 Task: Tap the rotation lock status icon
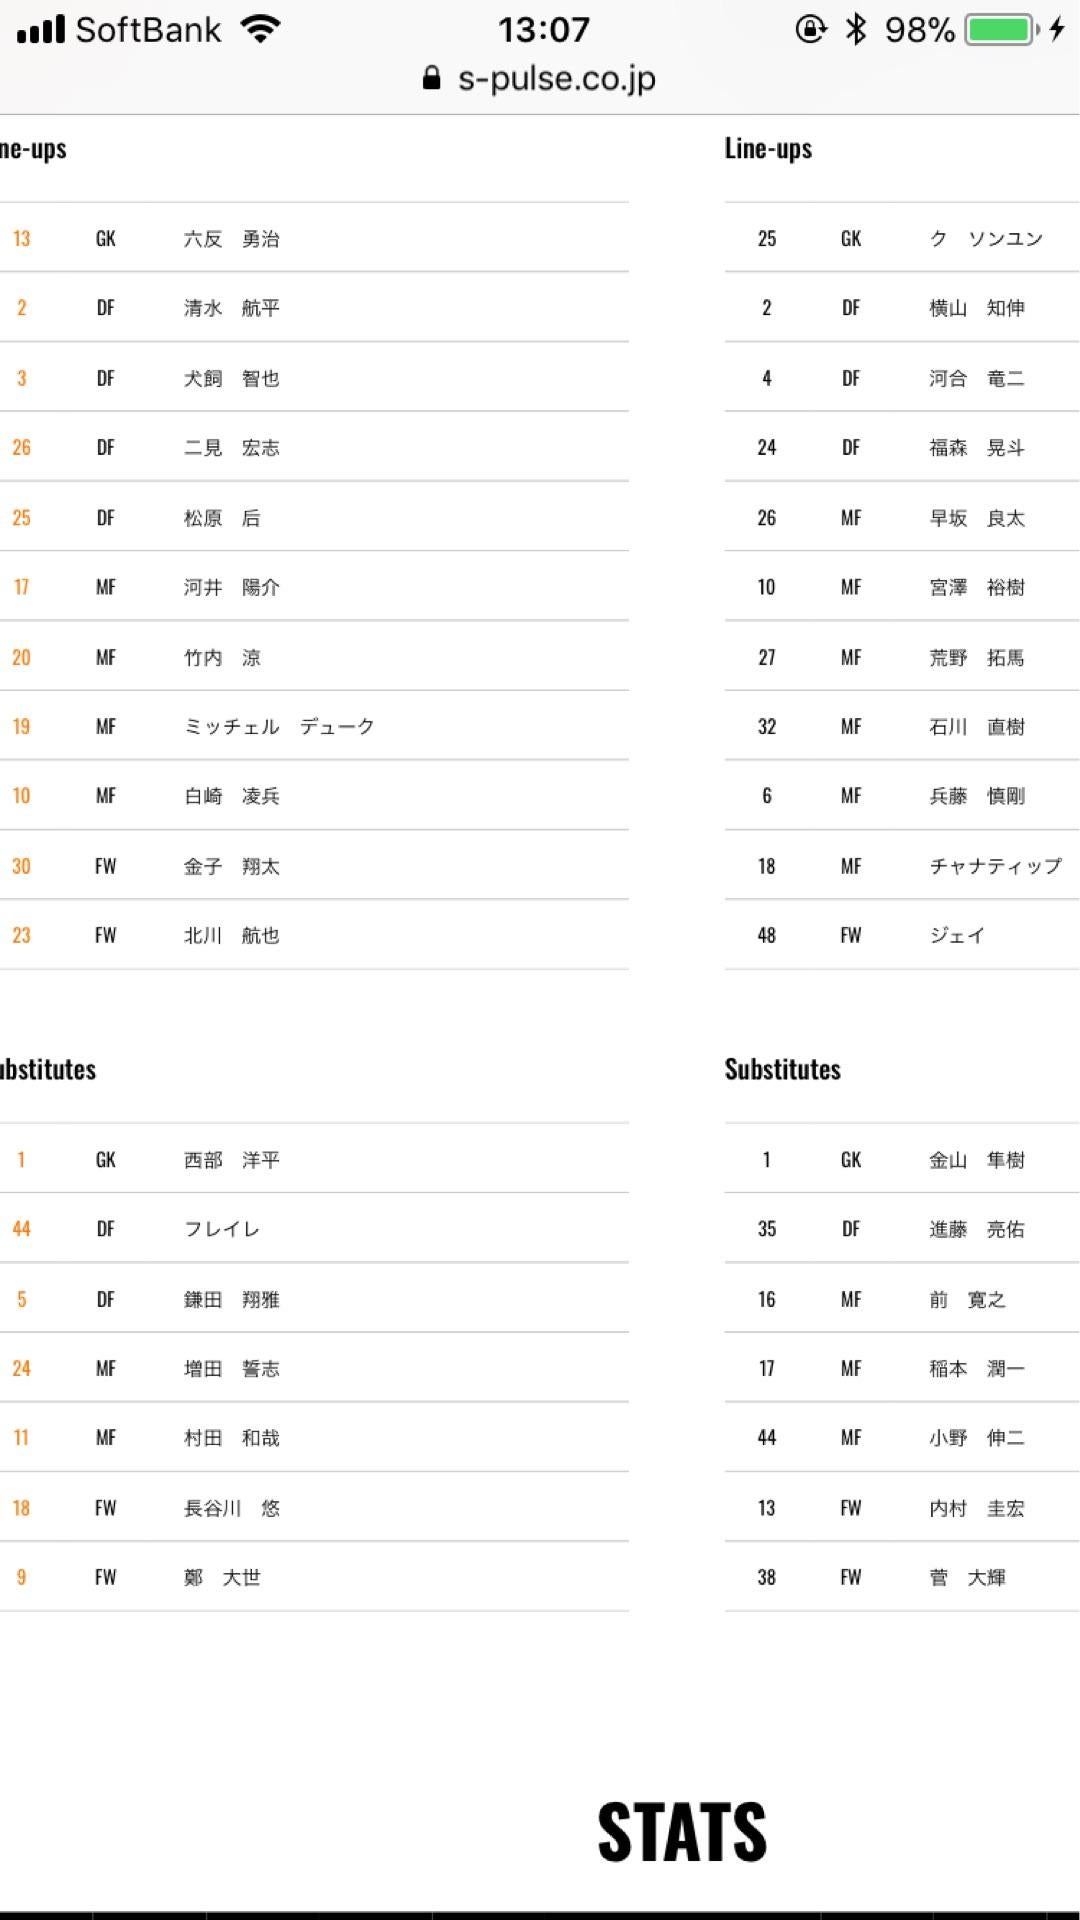tap(810, 29)
